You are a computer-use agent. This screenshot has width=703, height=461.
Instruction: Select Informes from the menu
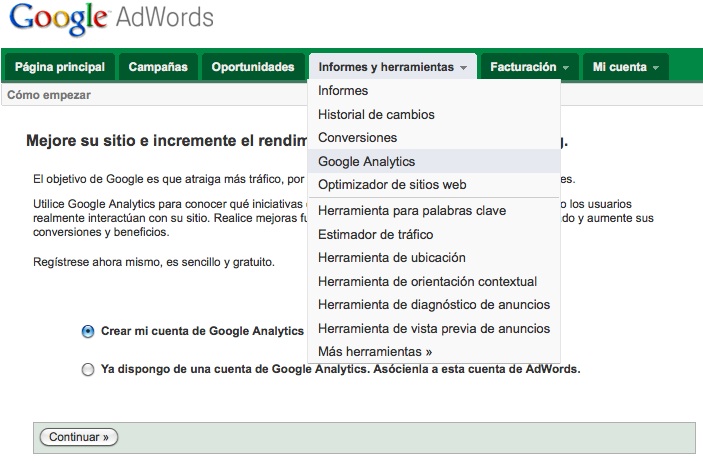coord(343,91)
